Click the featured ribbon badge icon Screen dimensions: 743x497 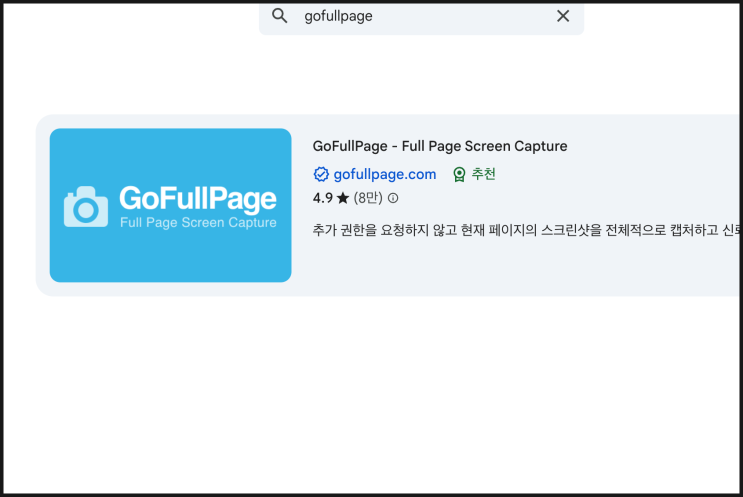pos(459,174)
